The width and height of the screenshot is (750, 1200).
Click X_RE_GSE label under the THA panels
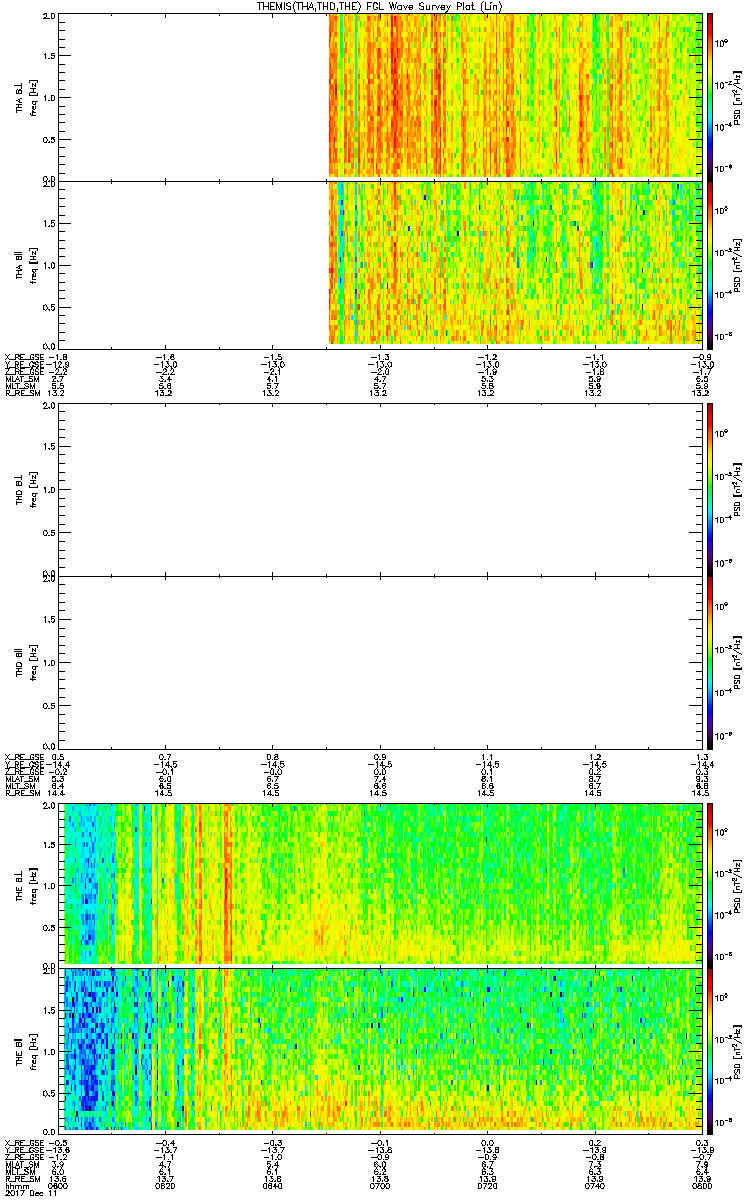[22, 357]
